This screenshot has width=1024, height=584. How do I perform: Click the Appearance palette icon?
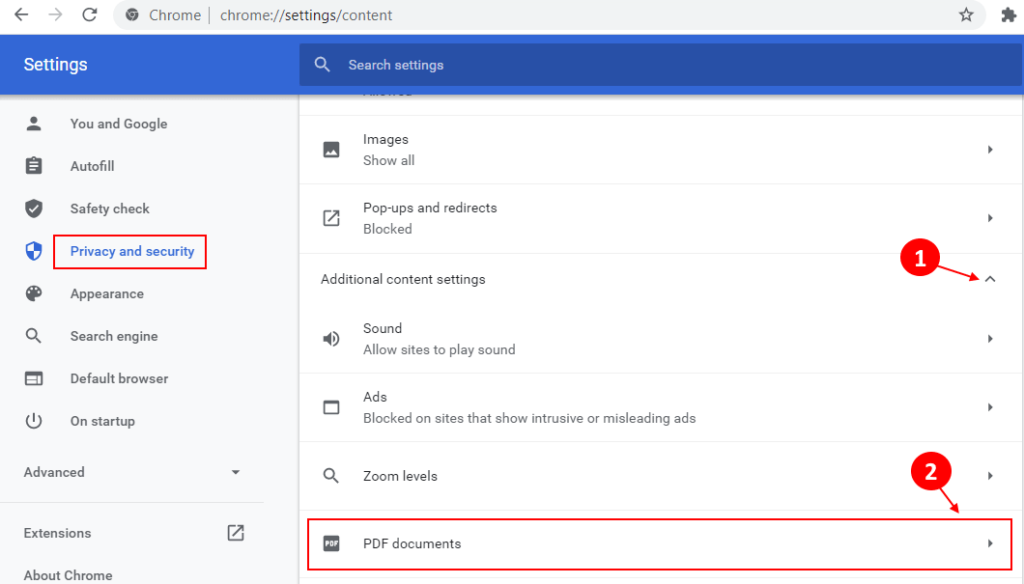(34, 293)
